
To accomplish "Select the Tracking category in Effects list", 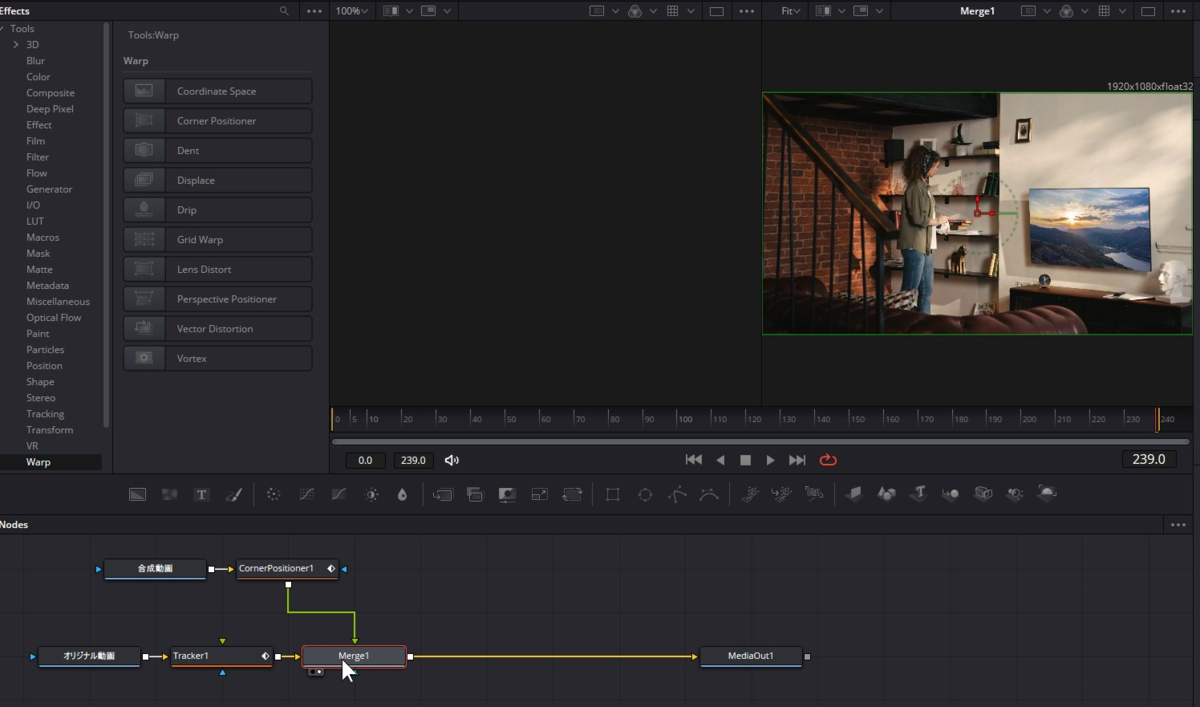I will click(x=45, y=413).
